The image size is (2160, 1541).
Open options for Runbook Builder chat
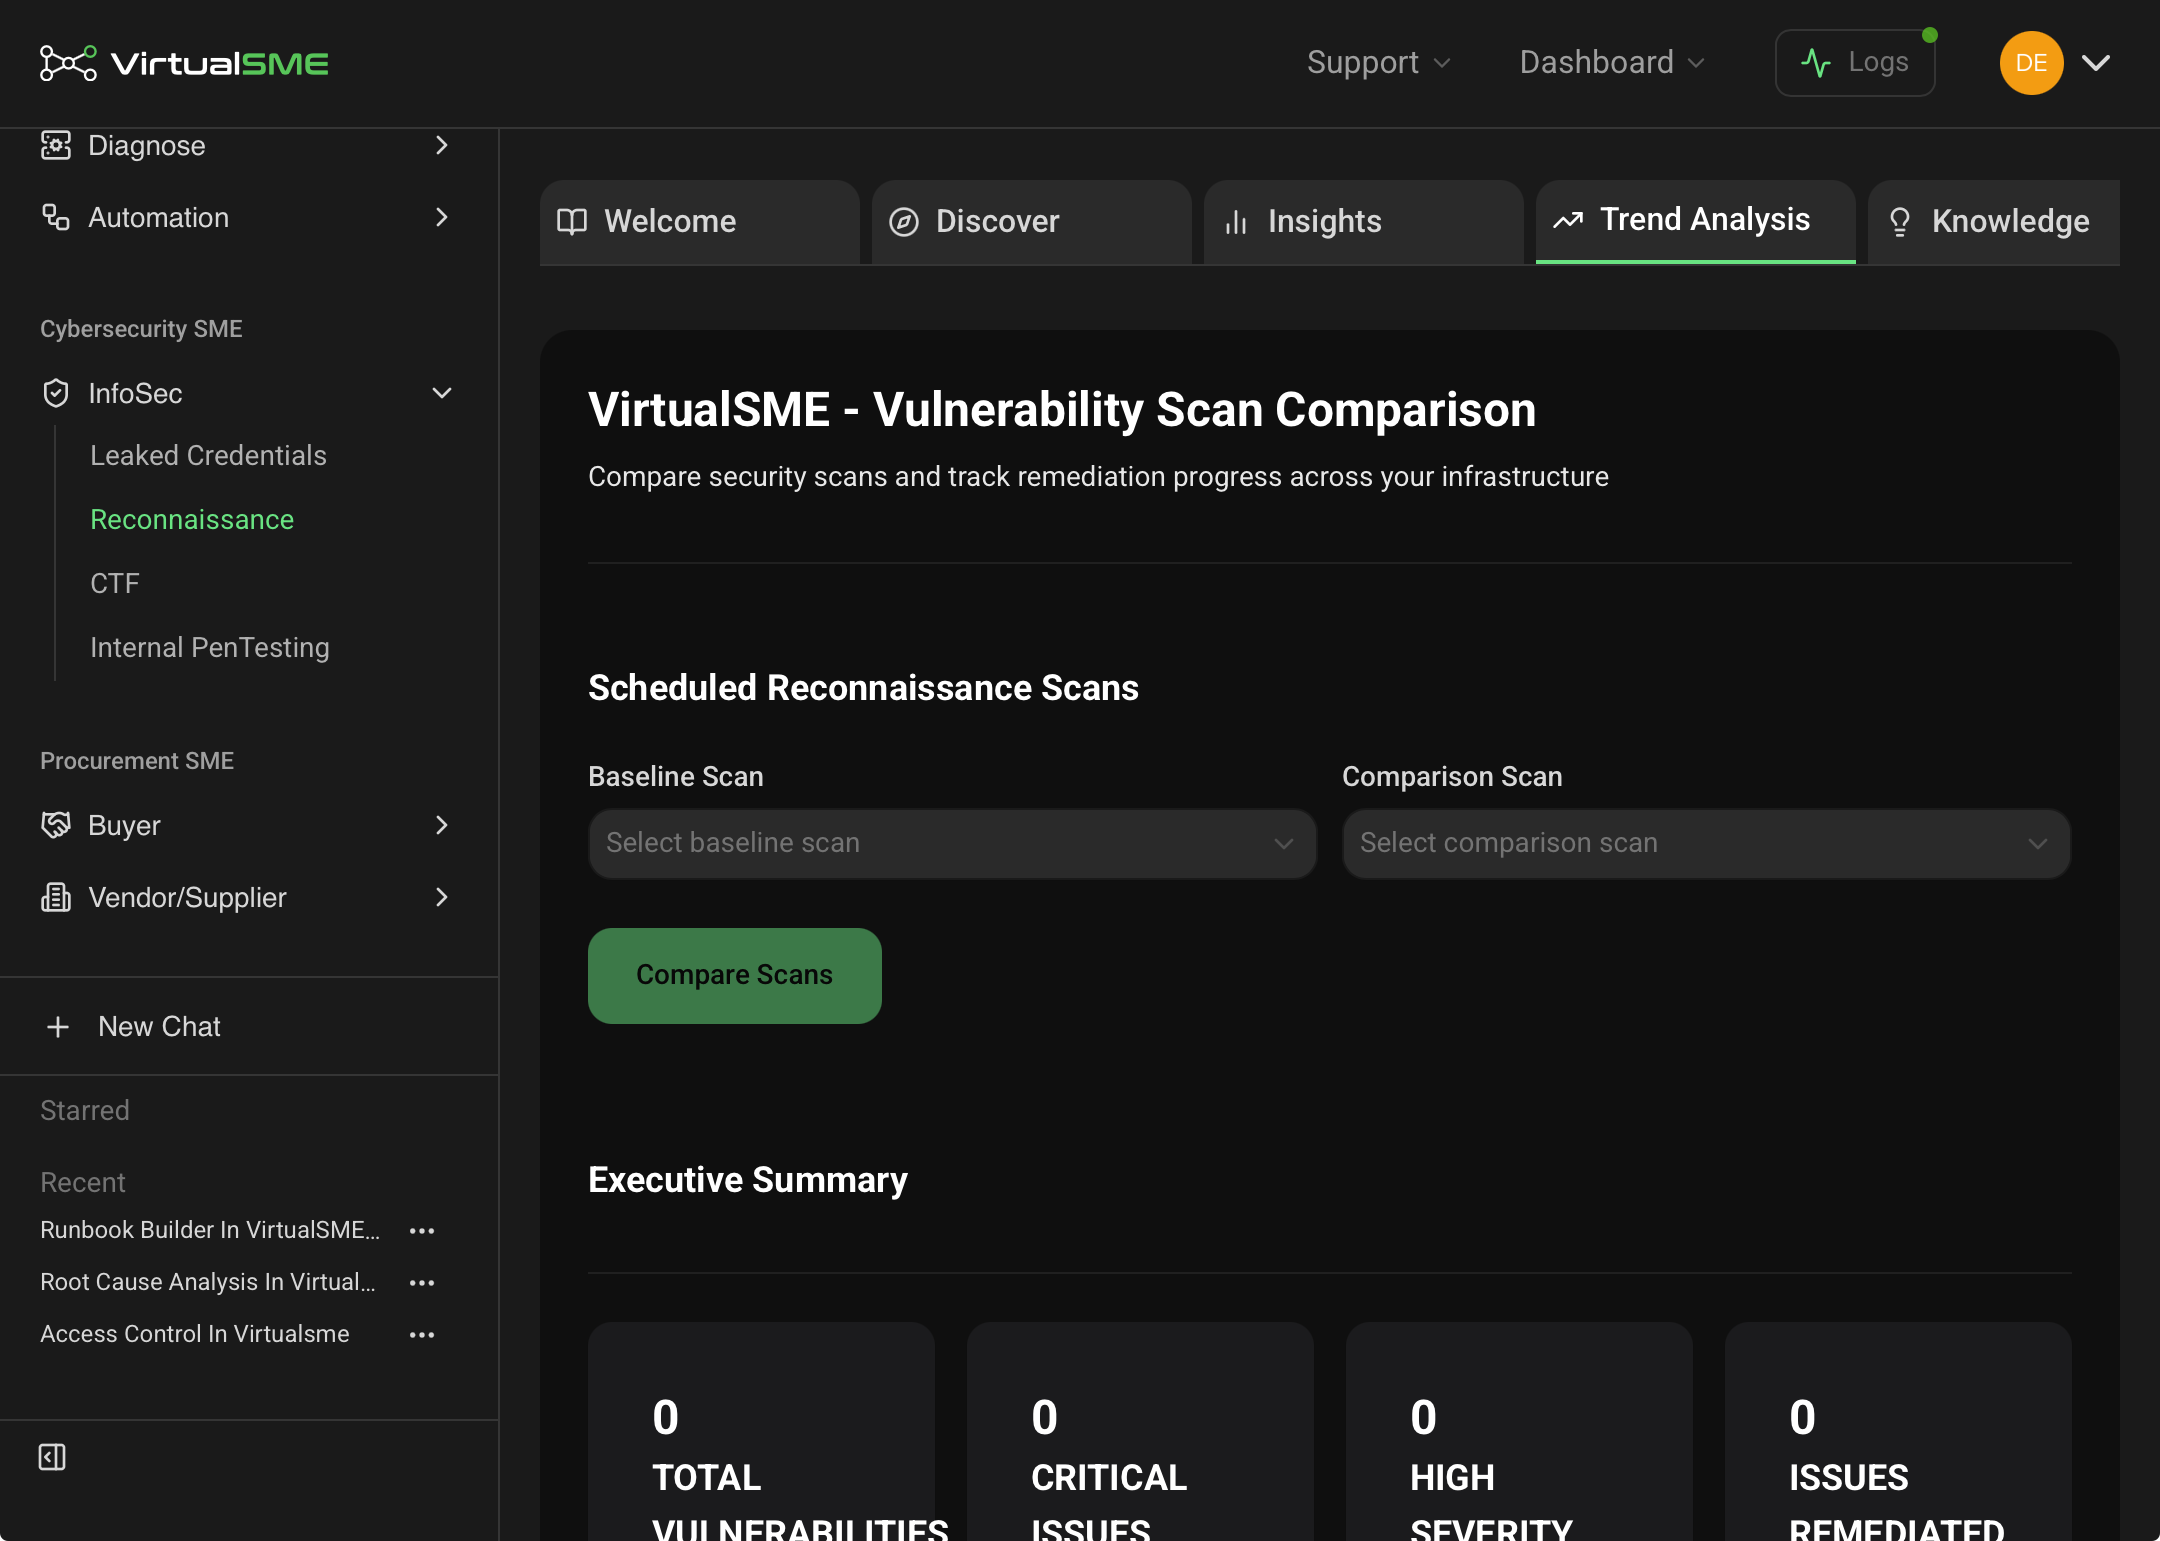point(422,1230)
